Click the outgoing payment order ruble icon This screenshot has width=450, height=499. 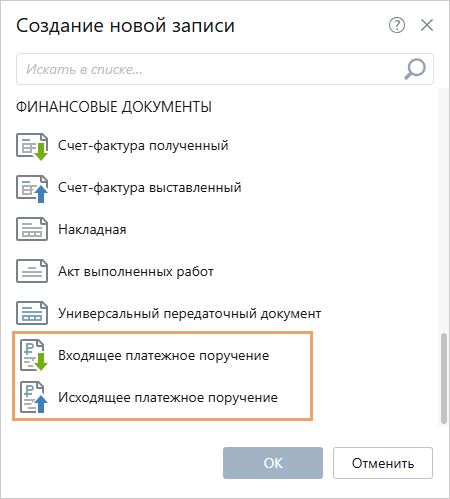[33, 397]
